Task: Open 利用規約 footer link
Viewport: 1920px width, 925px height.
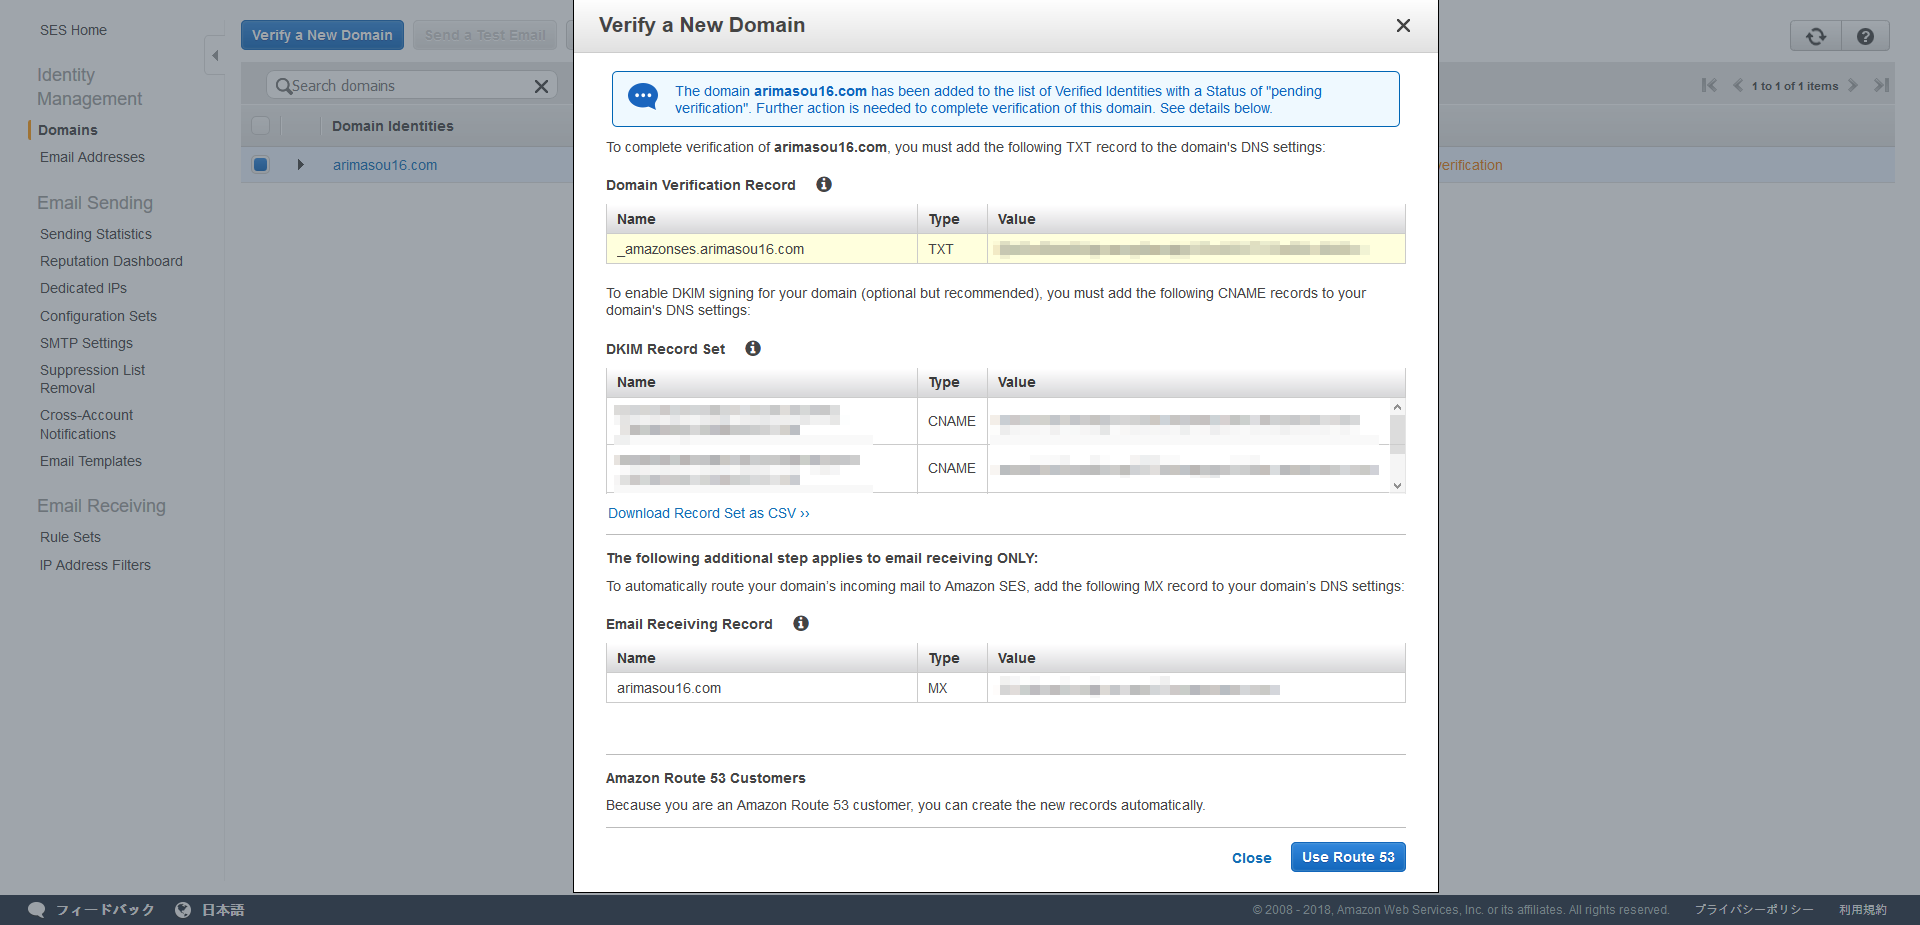Action: [1862, 910]
